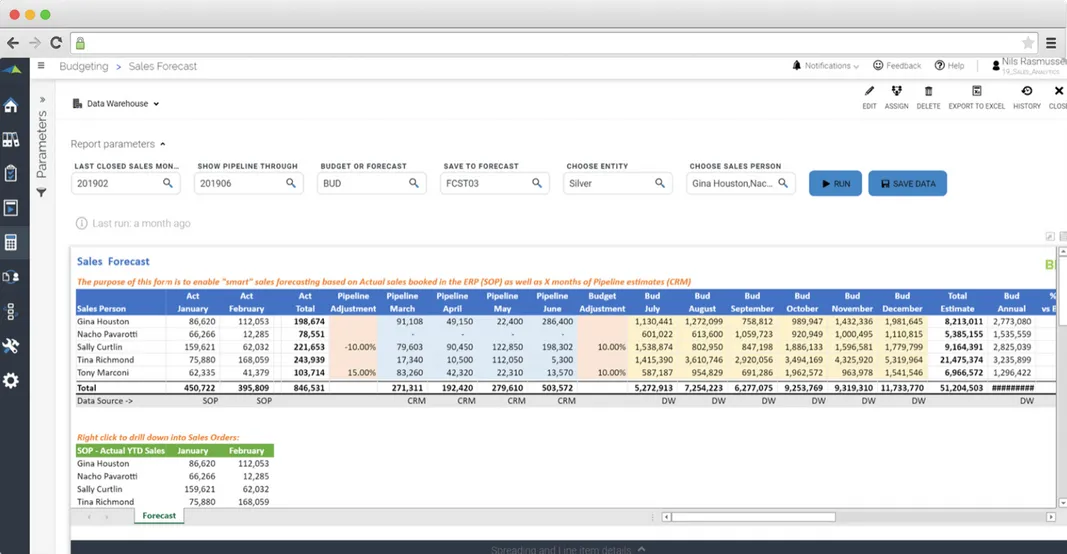
Task: Expand the Parameters side panel chevron
Action: (x=42, y=99)
